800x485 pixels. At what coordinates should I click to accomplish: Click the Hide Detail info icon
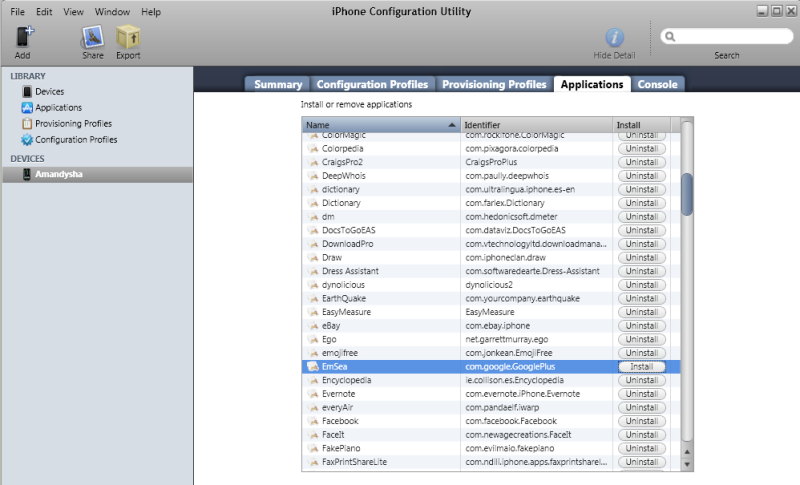(x=614, y=38)
